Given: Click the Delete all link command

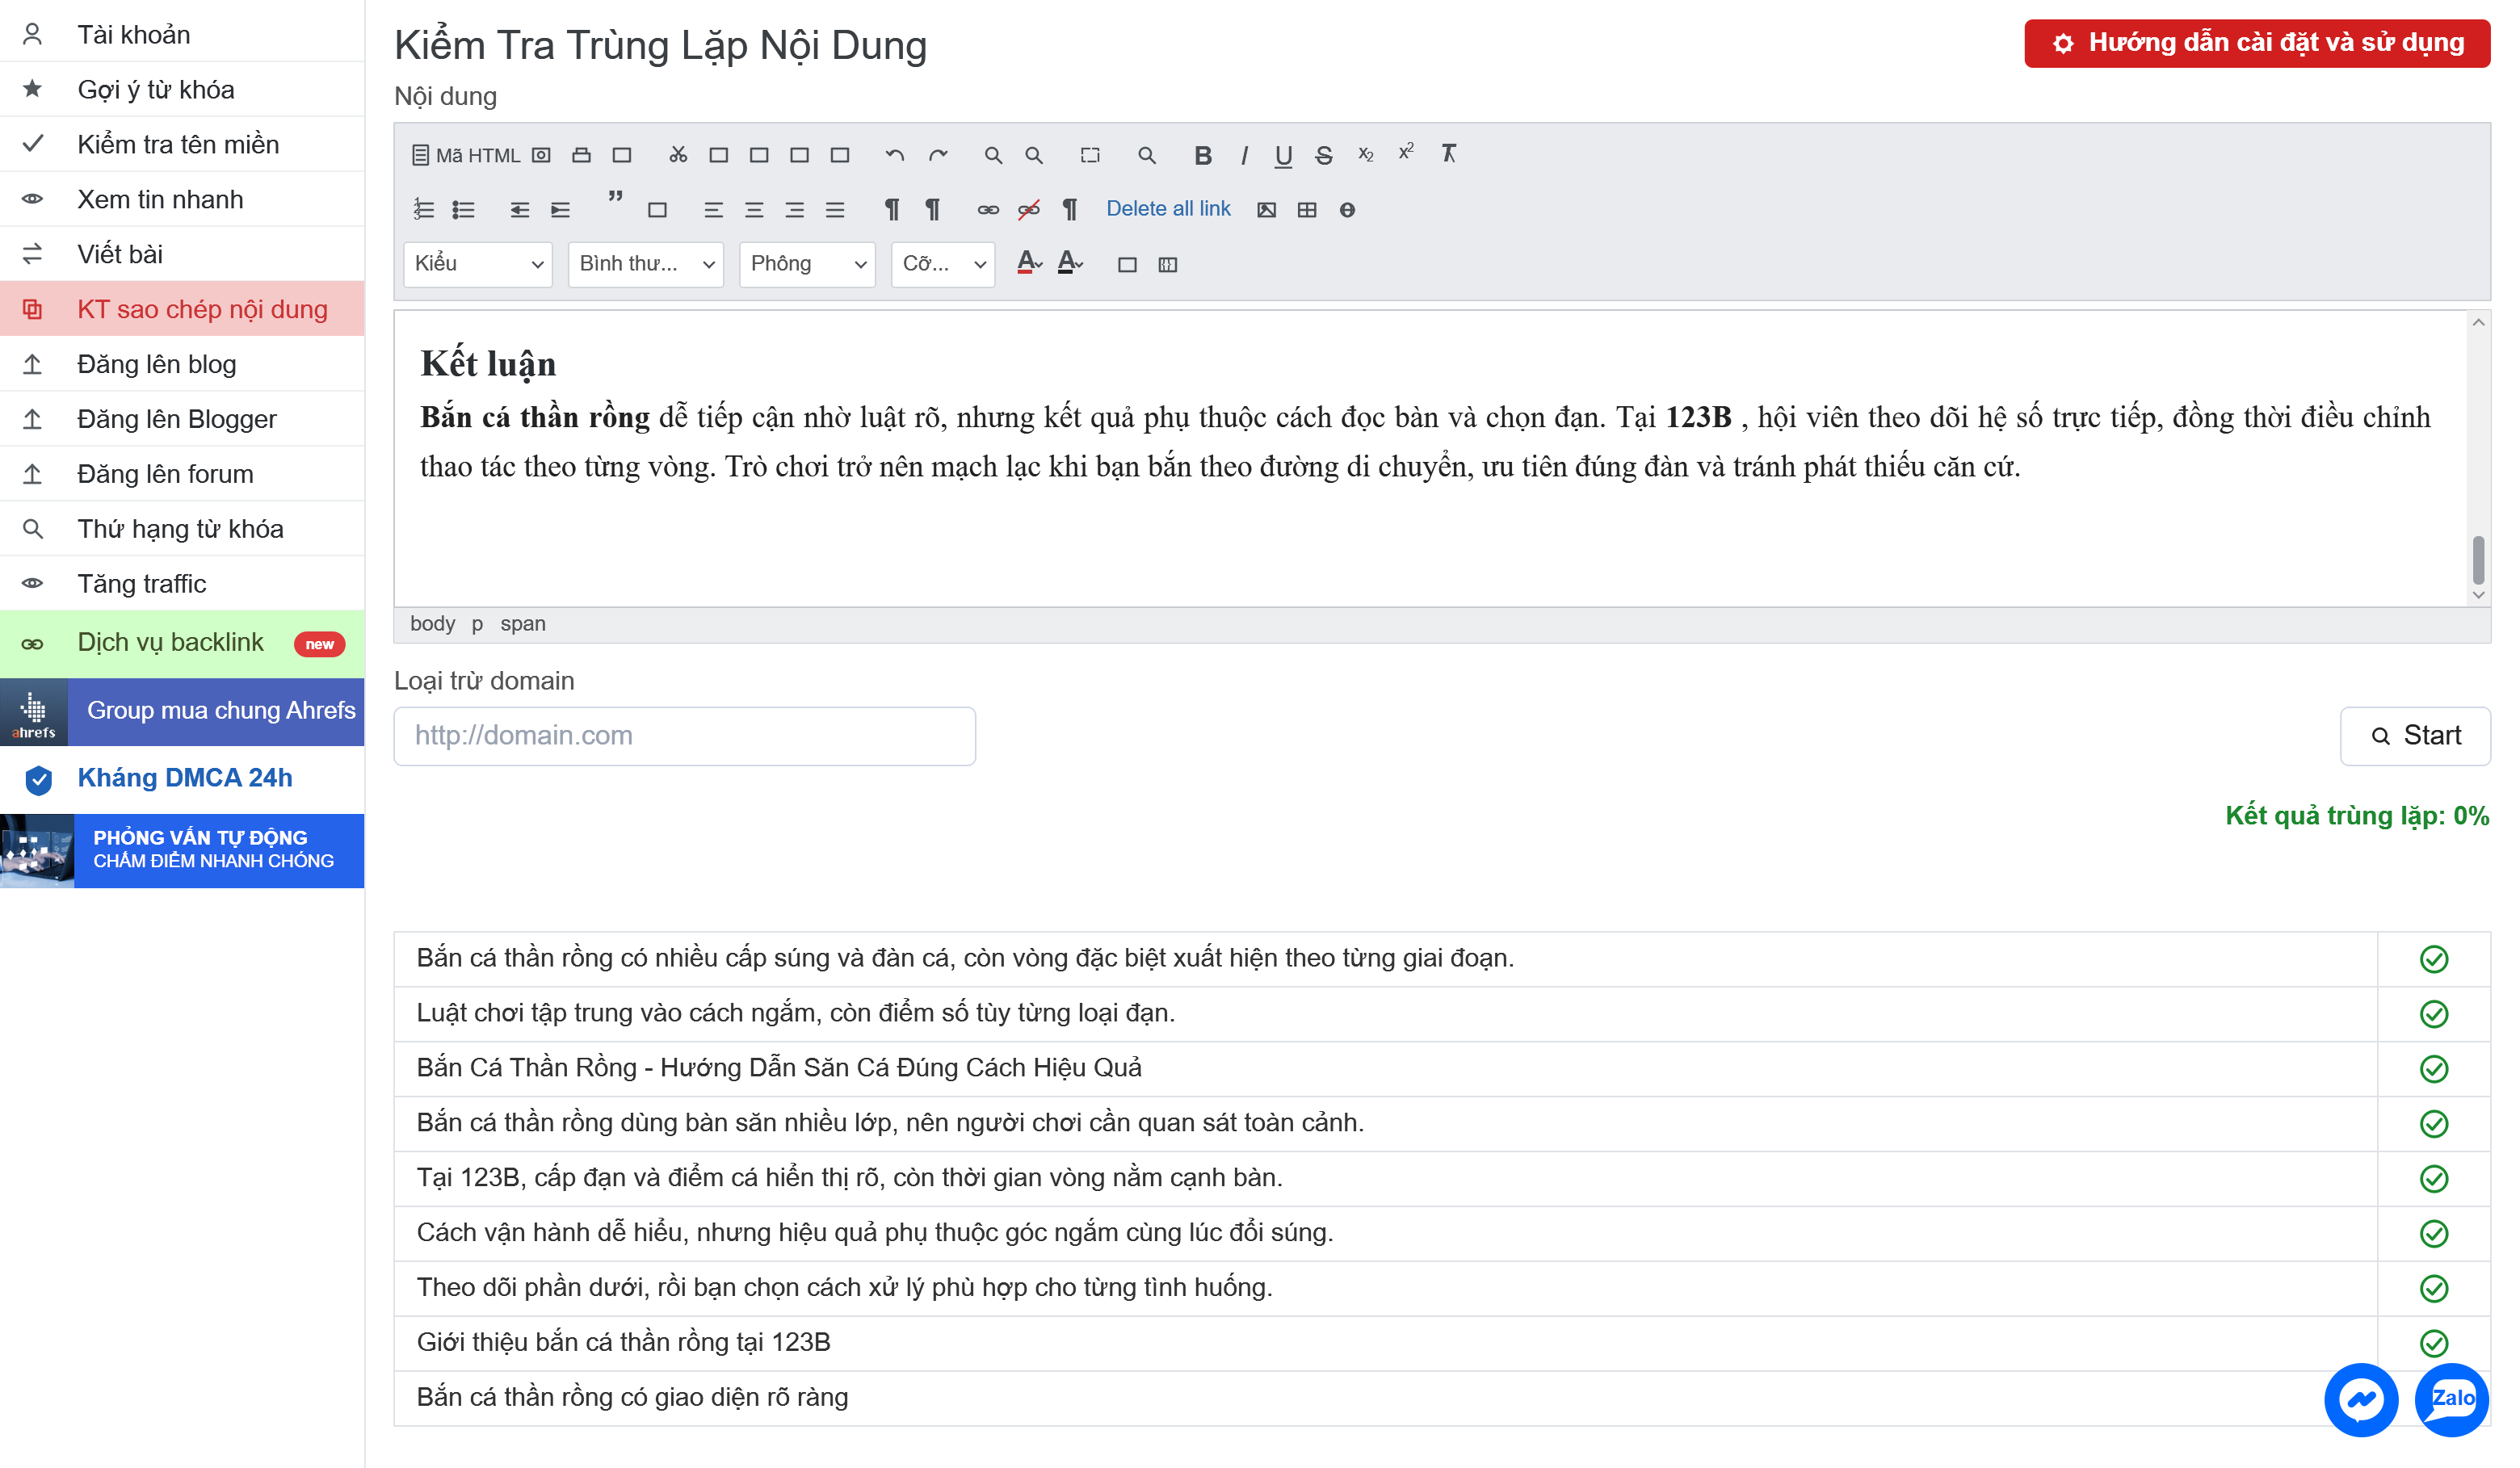Looking at the screenshot, I should pos(1167,209).
